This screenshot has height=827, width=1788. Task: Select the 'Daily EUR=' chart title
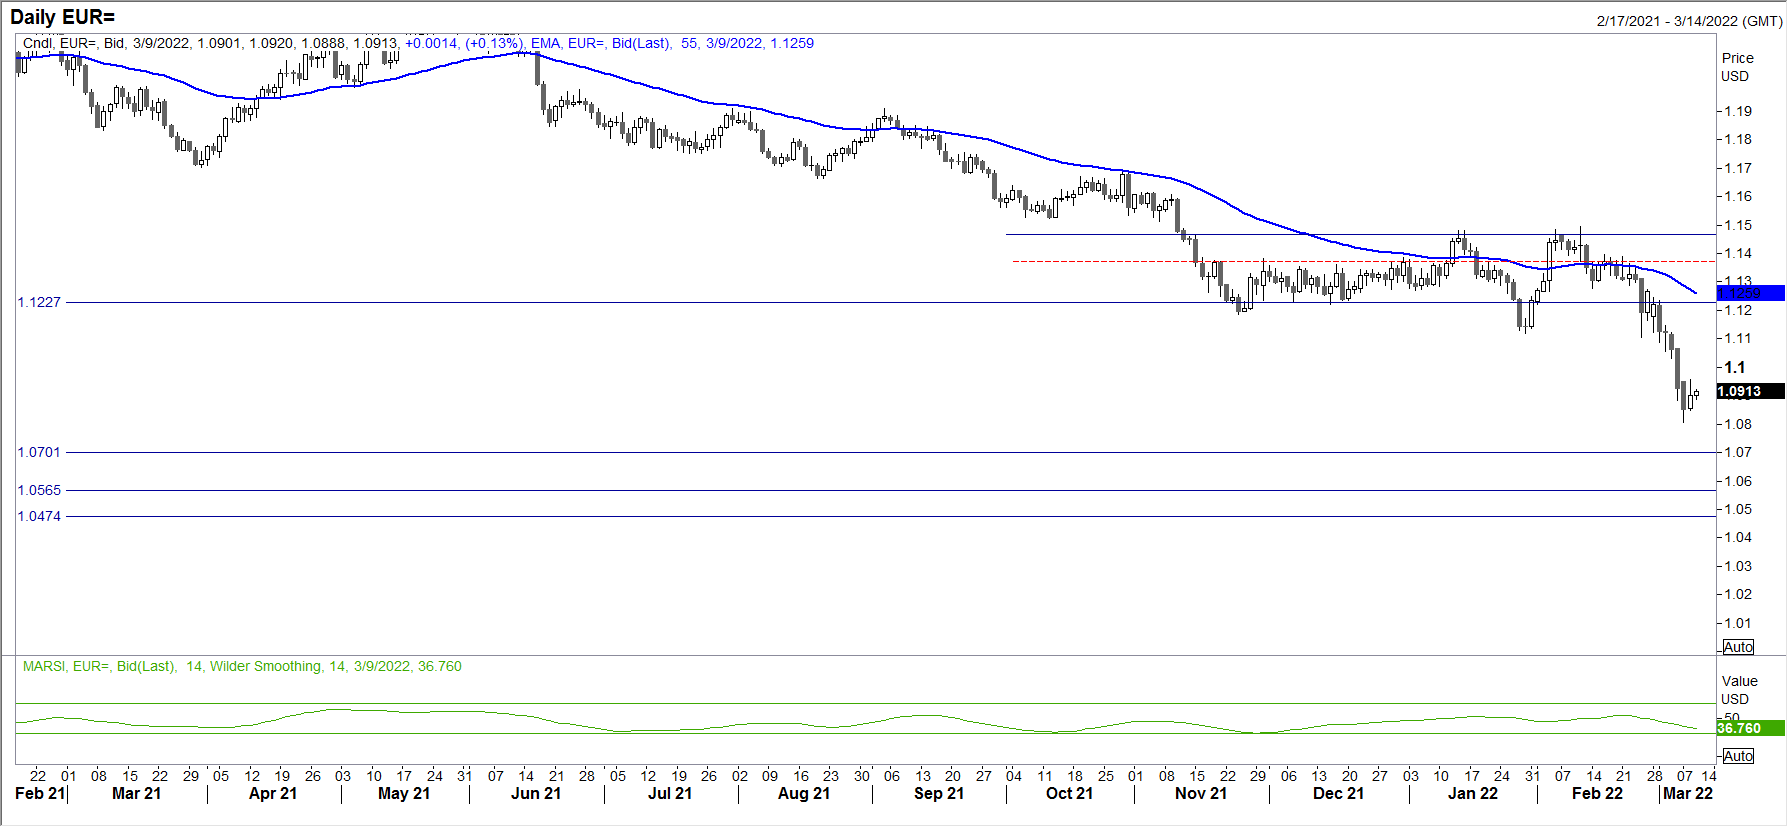pos(62,17)
